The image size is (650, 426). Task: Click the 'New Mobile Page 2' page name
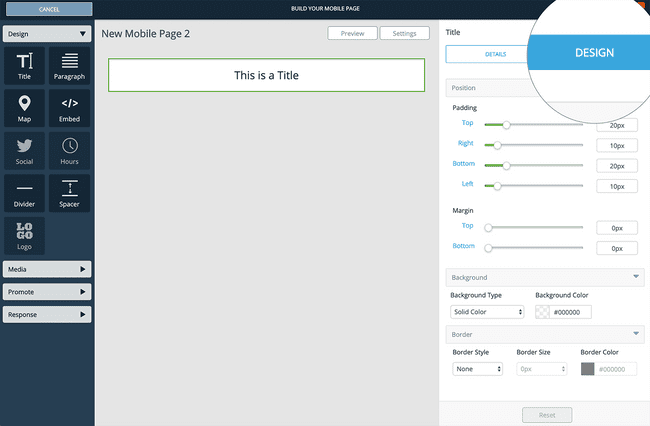[146, 34]
